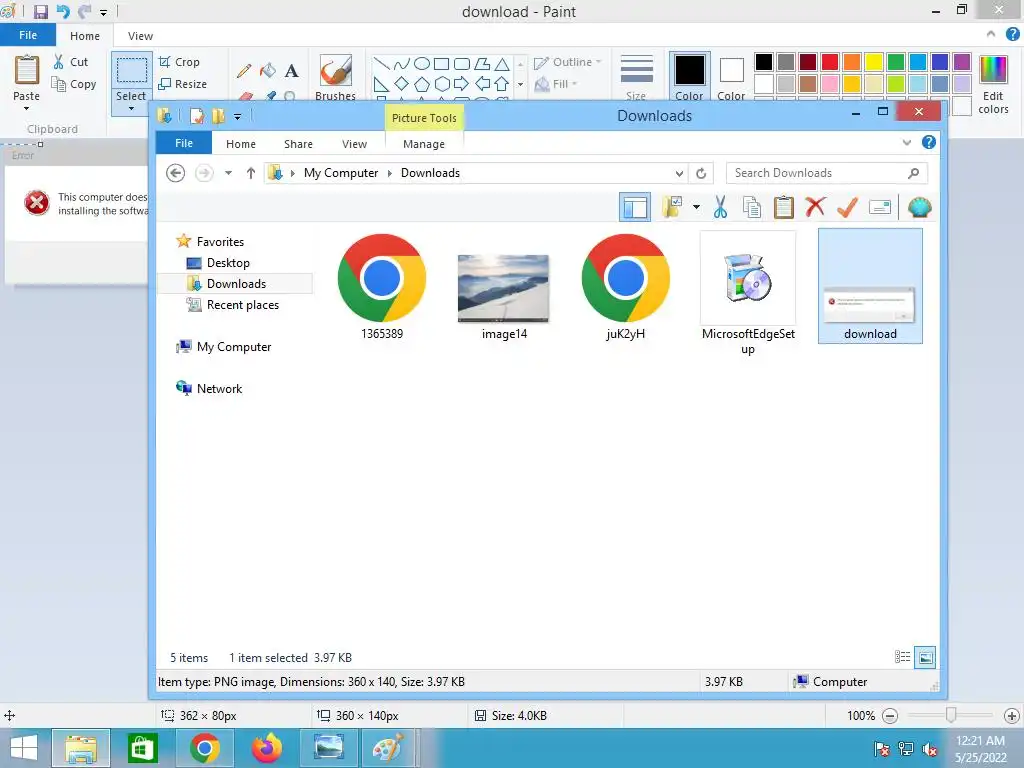The image size is (1024, 768).
Task: Pick yellow swatch in Paint color palette
Action: tap(874, 62)
